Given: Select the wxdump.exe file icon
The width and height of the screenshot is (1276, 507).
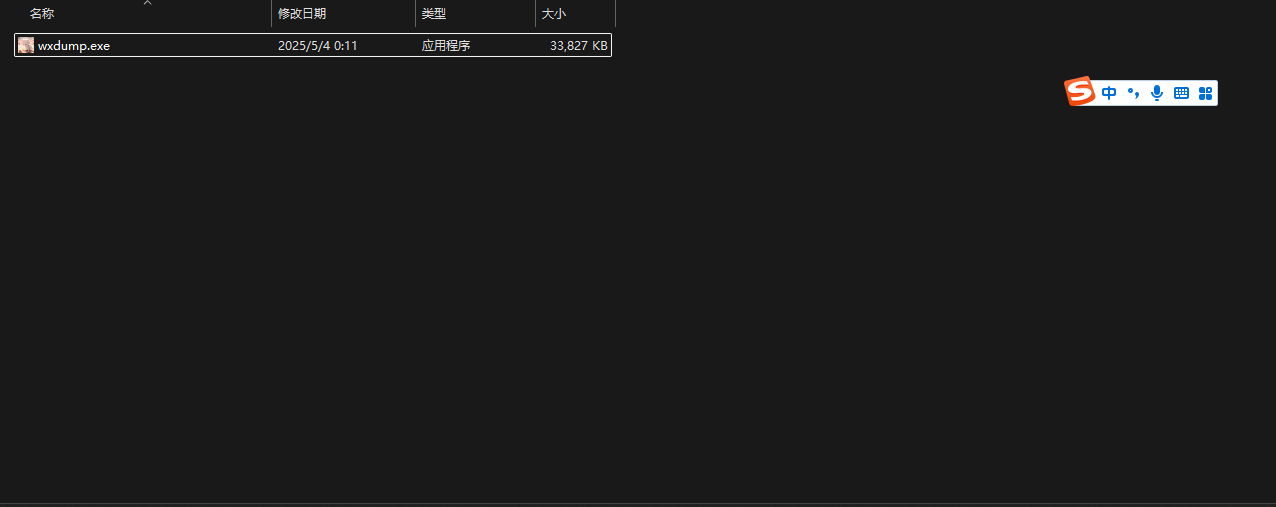Looking at the screenshot, I should [x=26, y=45].
